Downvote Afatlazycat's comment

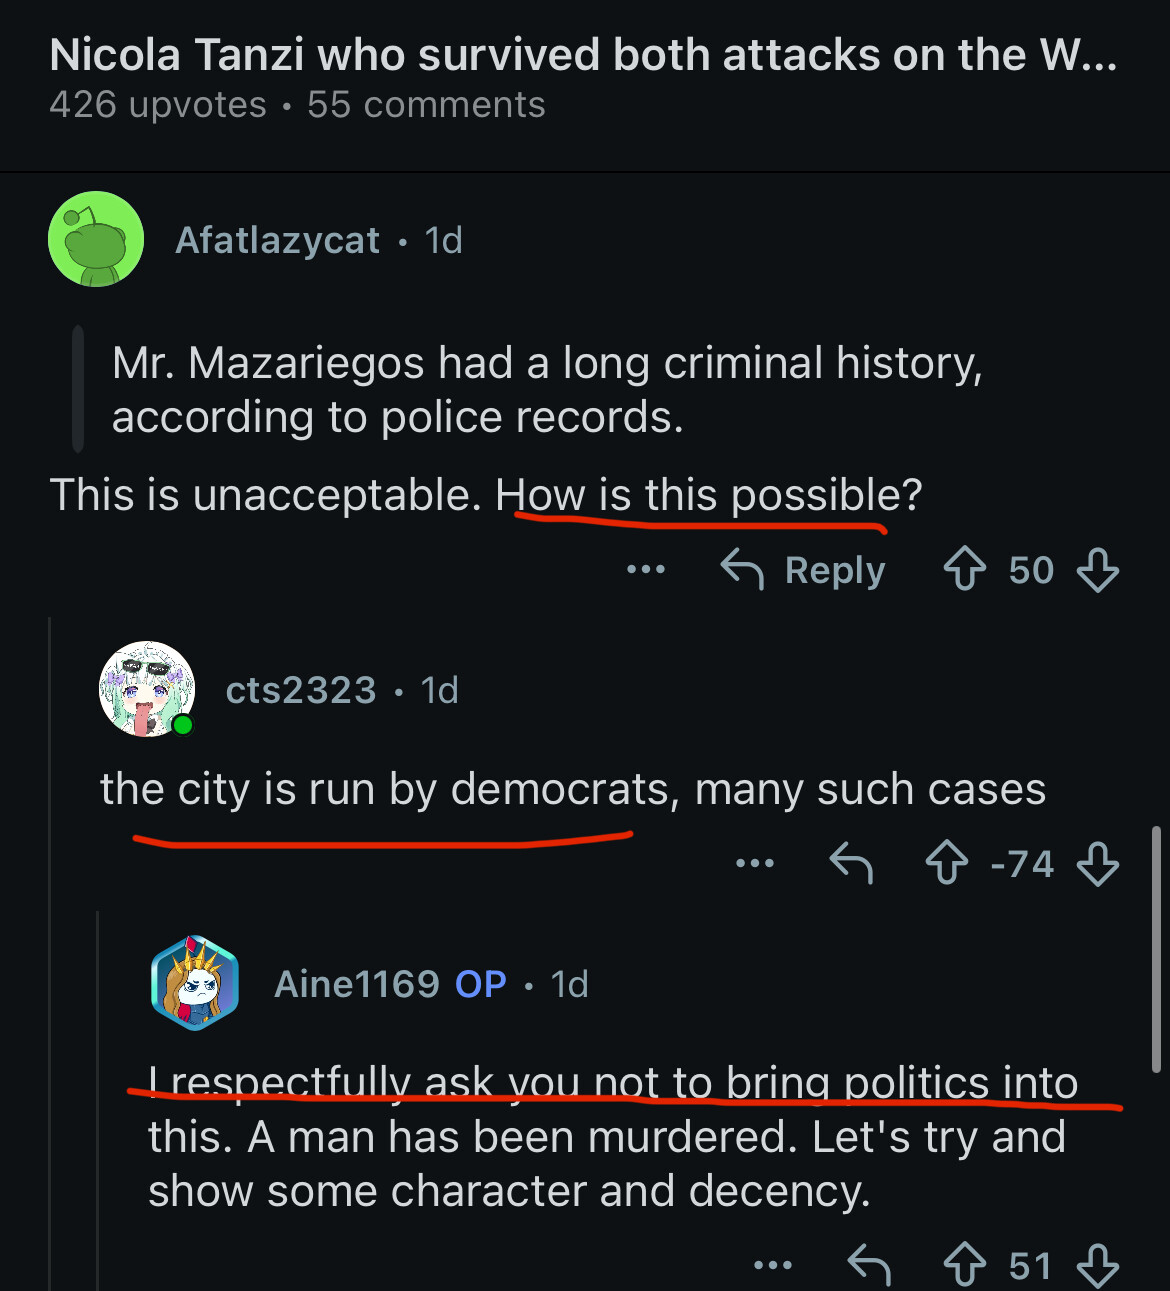pos(1098,570)
